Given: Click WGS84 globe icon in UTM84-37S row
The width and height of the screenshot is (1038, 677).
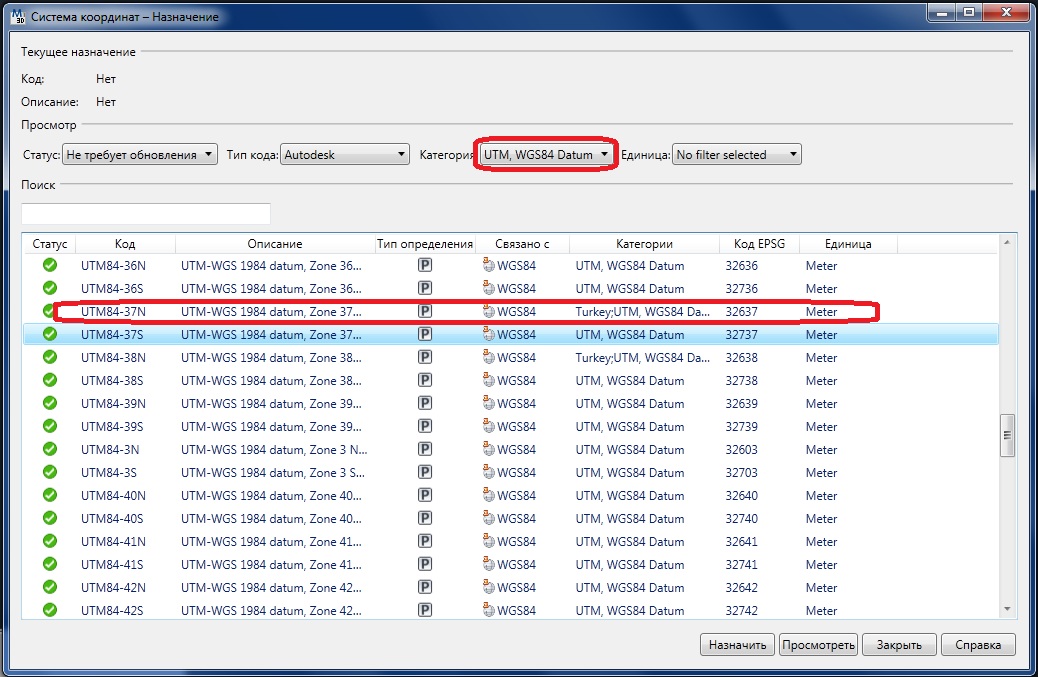Looking at the screenshot, I should 488,335.
